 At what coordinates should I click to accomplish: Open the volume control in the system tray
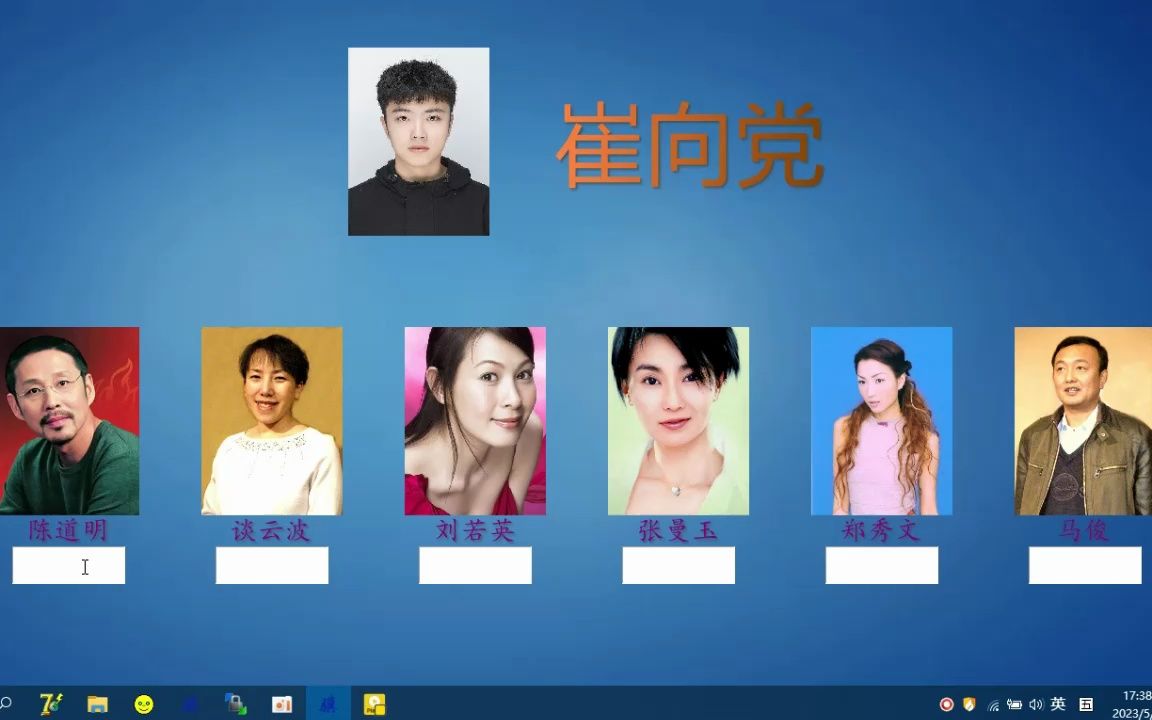click(x=1035, y=703)
